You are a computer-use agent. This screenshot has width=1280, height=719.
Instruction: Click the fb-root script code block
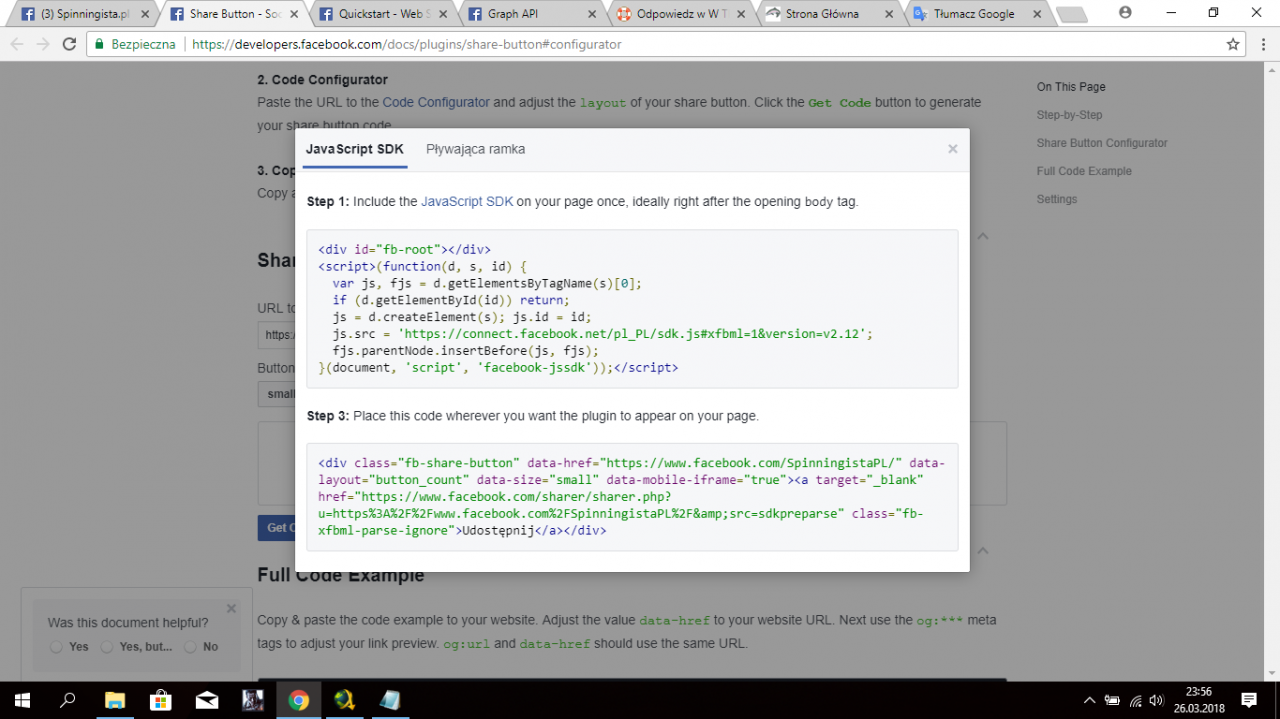632,309
